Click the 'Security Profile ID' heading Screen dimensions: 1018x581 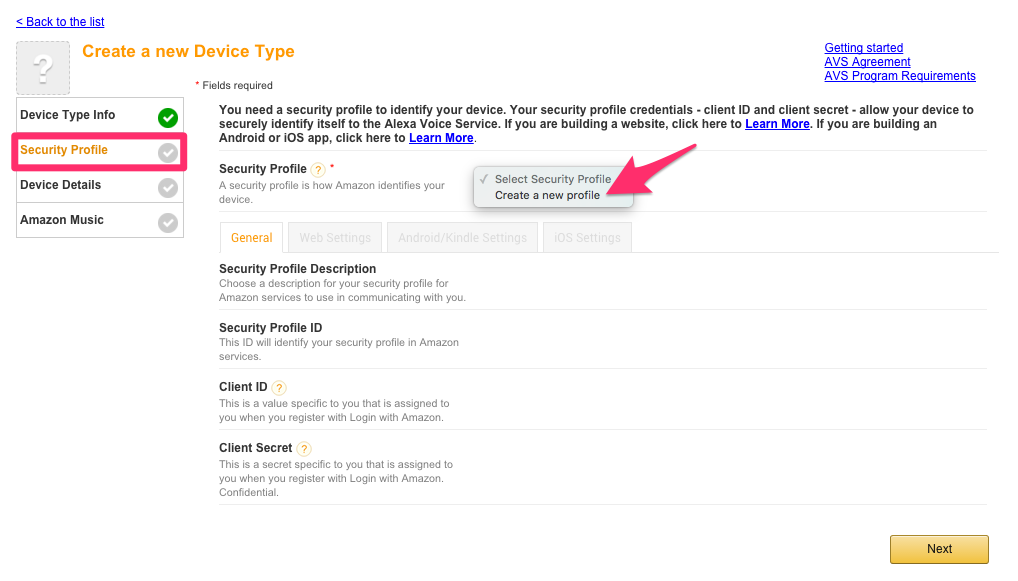point(270,328)
